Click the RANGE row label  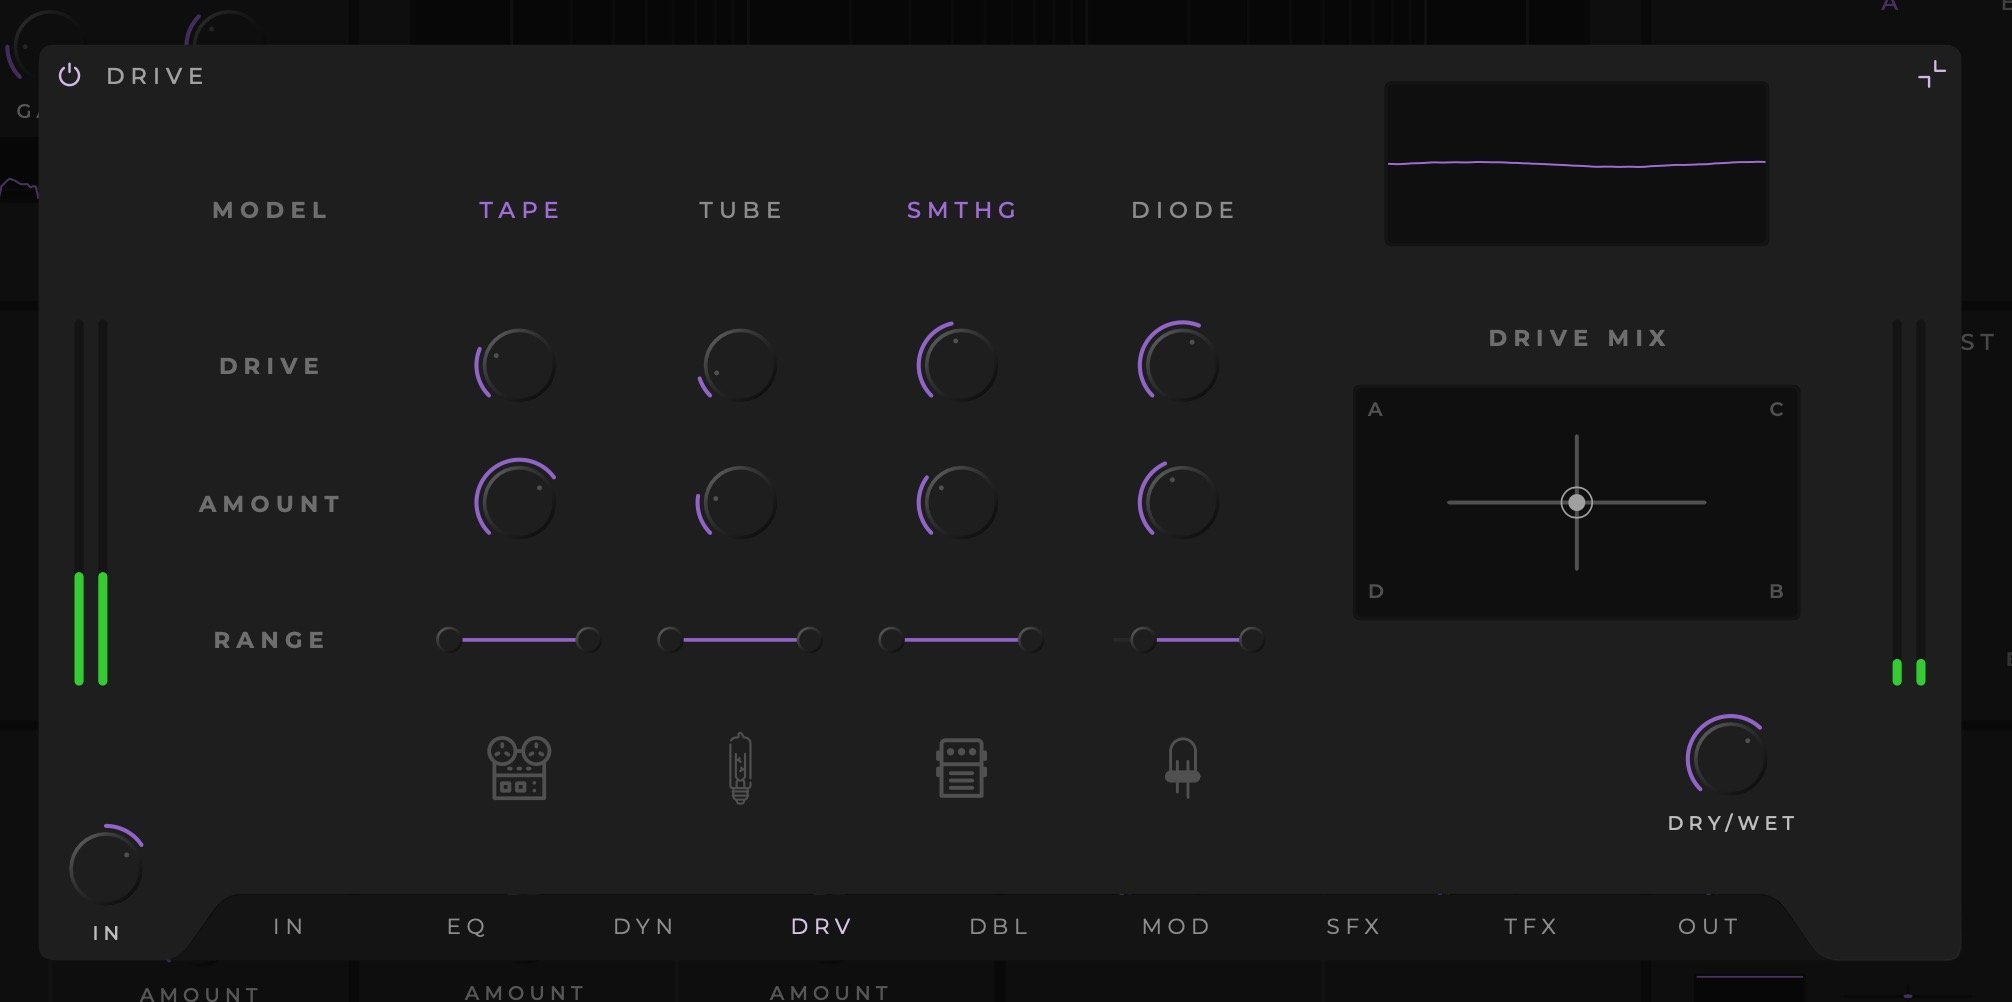coord(270,640)
